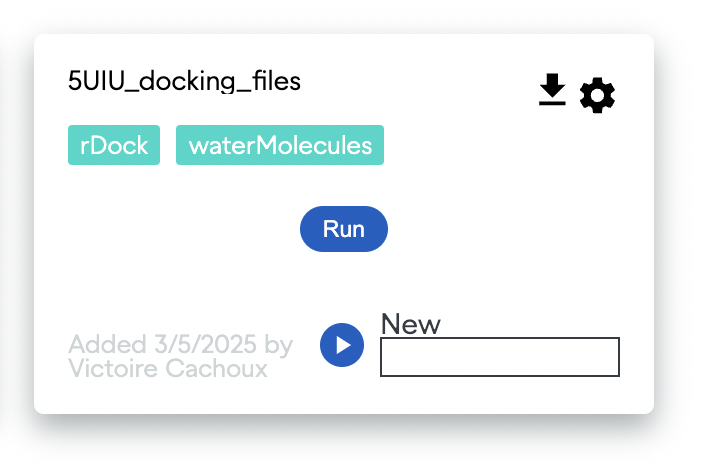The width and height of the screenshot is (714, 468).
Task: Tap the white triangle inside the blue circle
Action: pyautogui.click(x=343, y=345)
